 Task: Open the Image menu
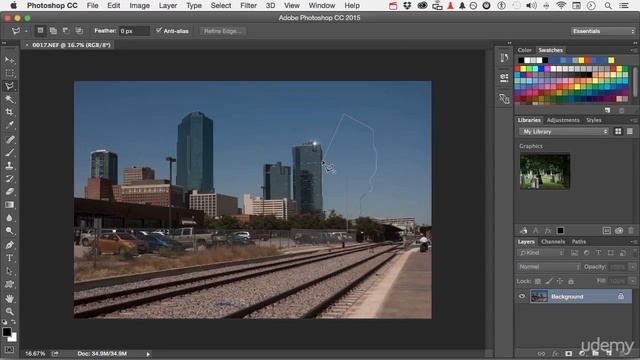click(139, 6)
